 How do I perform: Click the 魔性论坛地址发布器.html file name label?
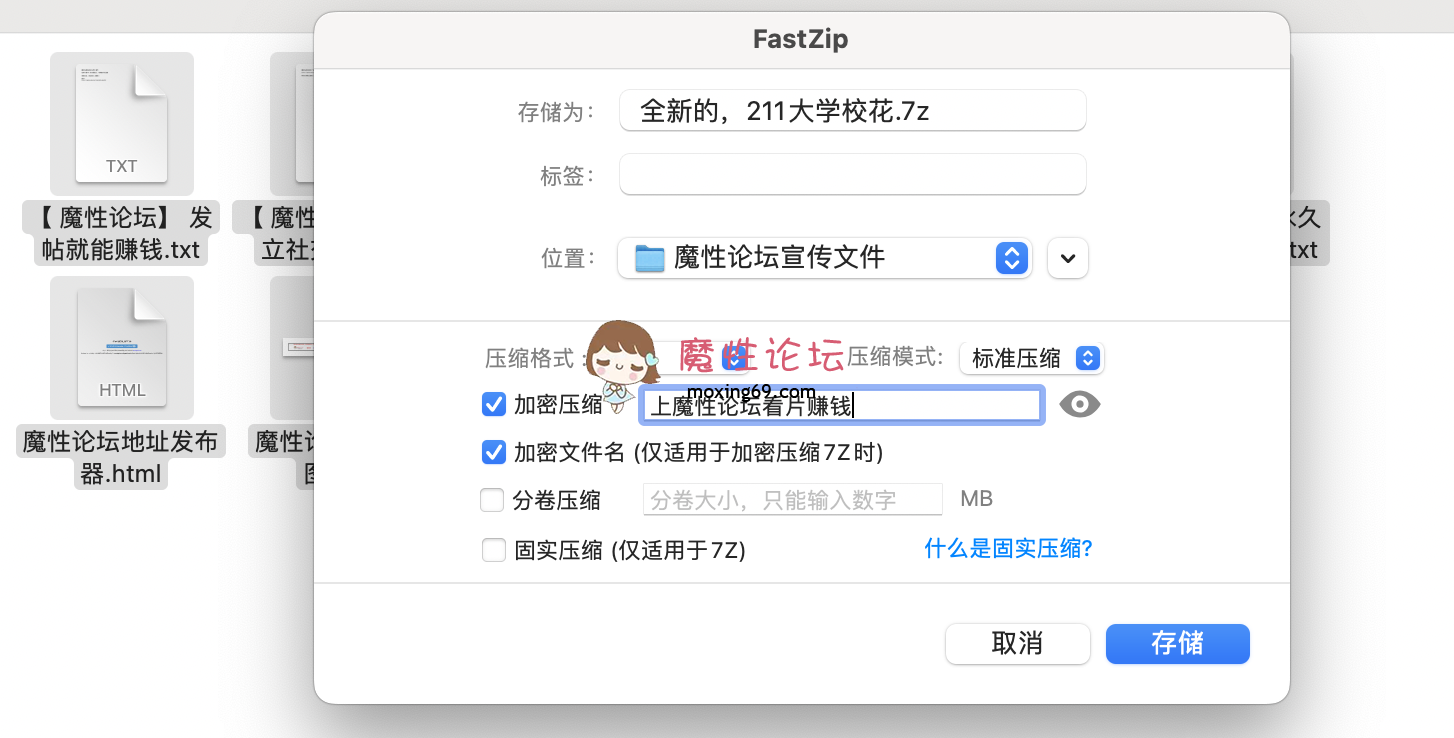(122, 457)
